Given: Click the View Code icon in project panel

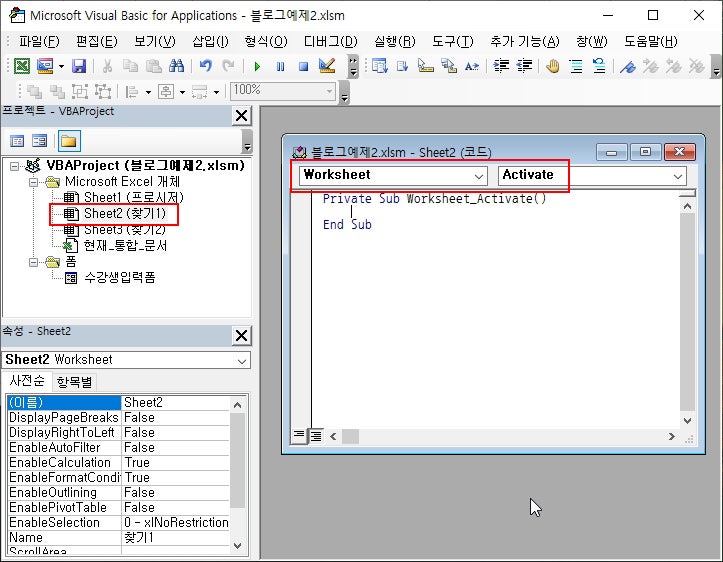Looking at the screenshot, I should 17,141.
